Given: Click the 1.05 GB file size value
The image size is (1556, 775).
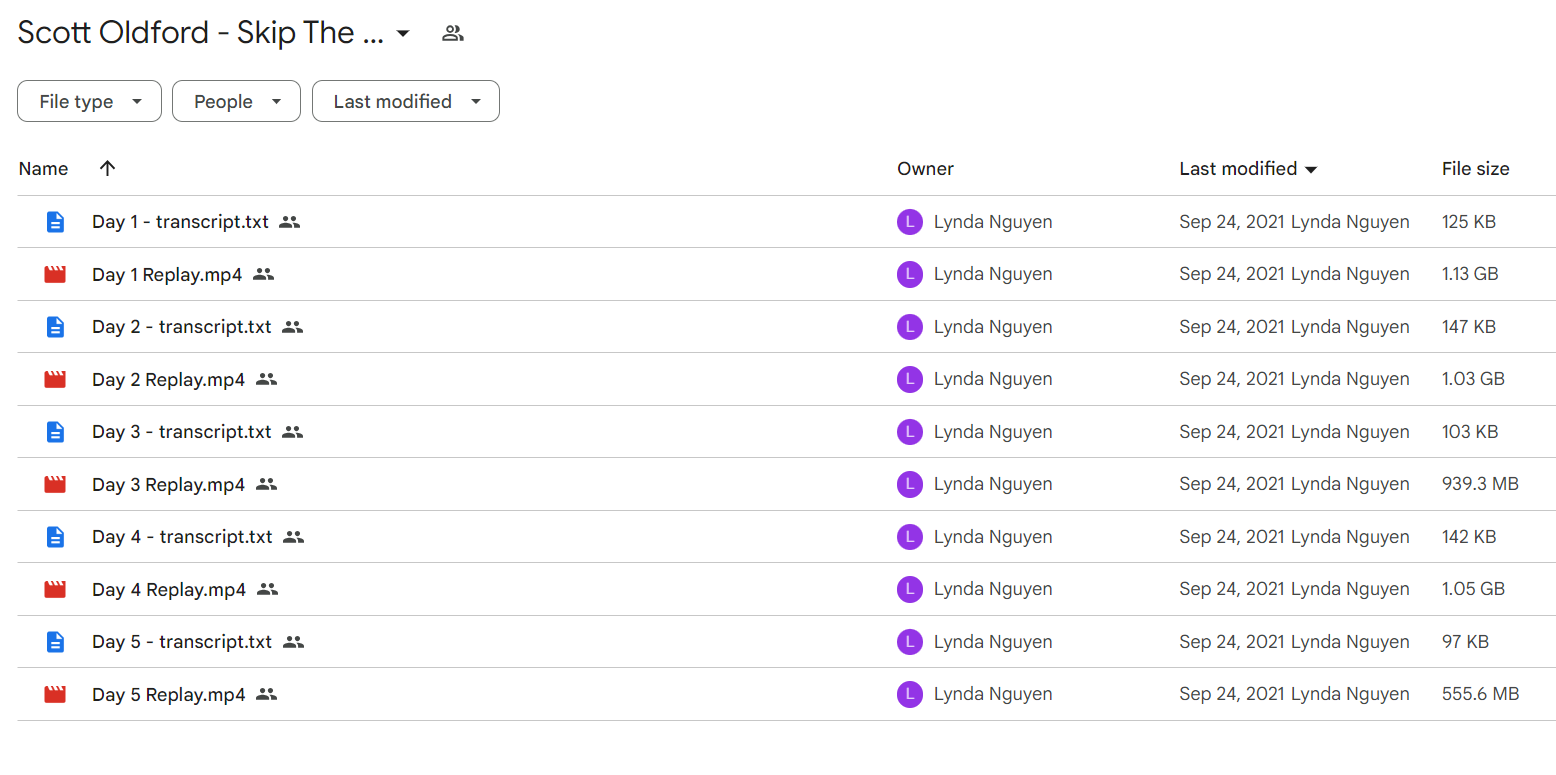Looking at the screenshot, I should pyautogui.click(x=1473, y=589).
